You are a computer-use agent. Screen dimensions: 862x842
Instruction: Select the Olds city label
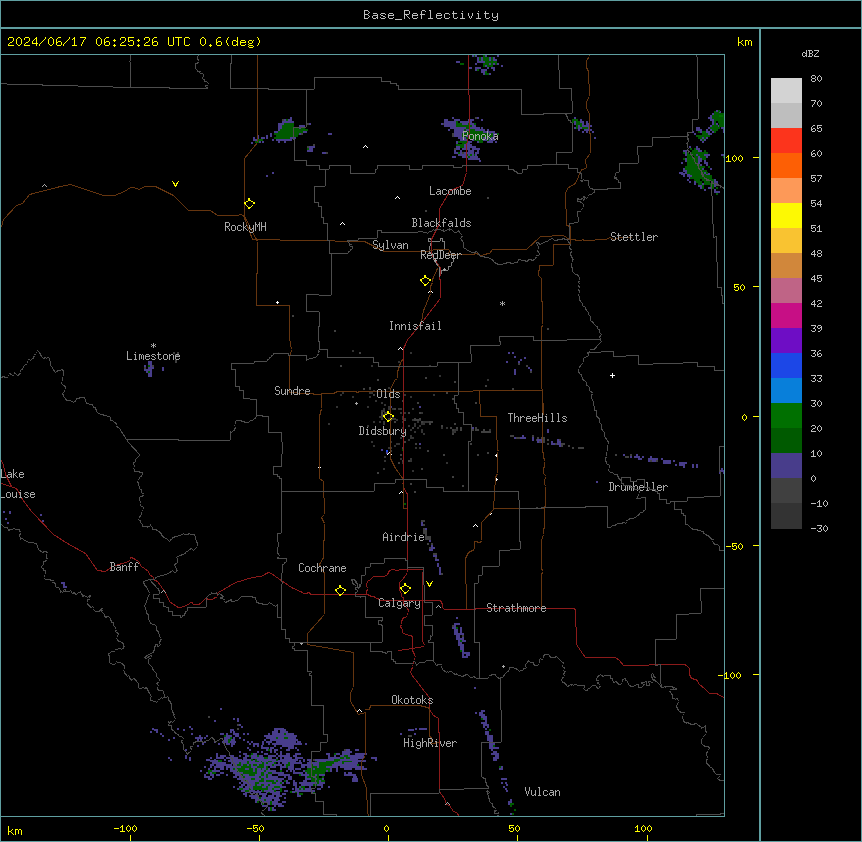click(x=388, y=394)
